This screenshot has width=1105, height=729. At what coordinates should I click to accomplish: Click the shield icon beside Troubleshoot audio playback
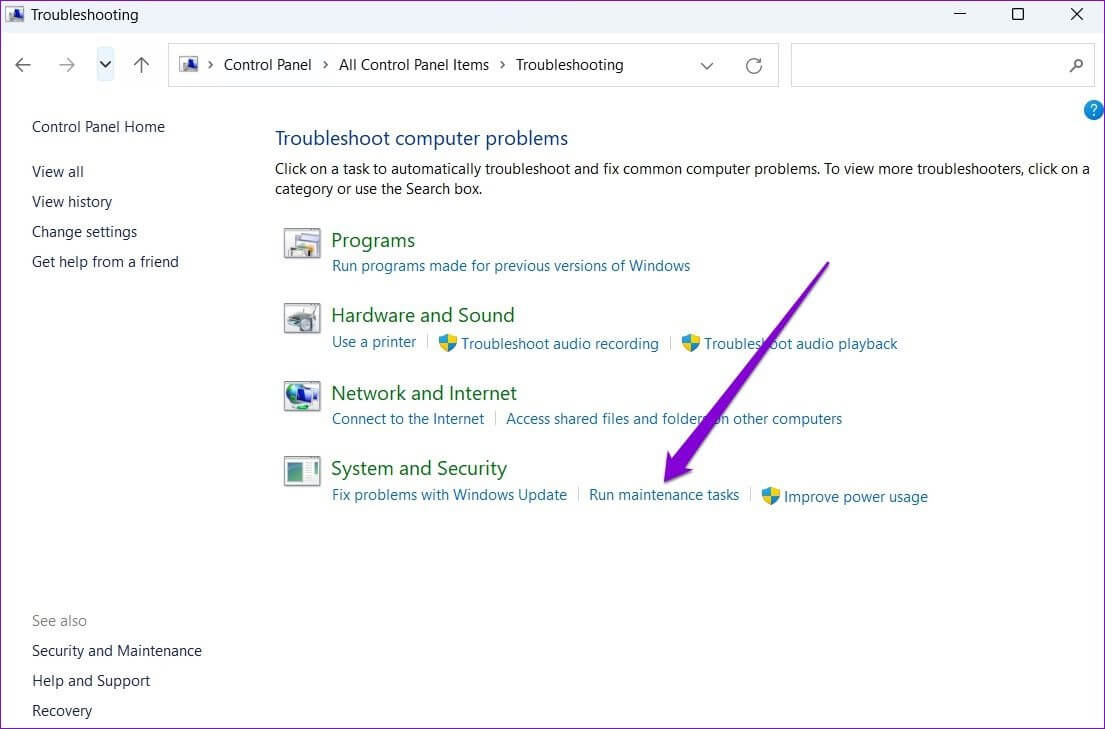pos(691,343)
